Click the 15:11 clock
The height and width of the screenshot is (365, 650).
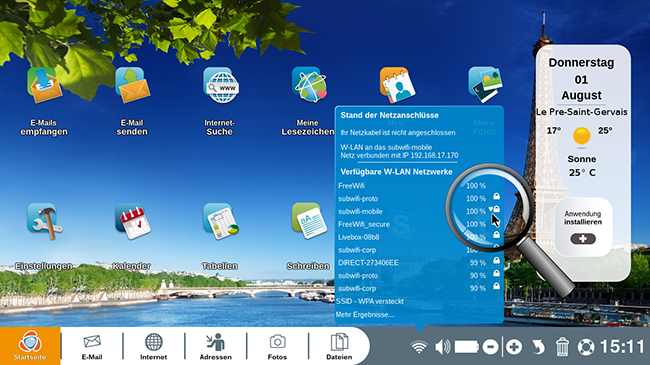tap(622, 347)
